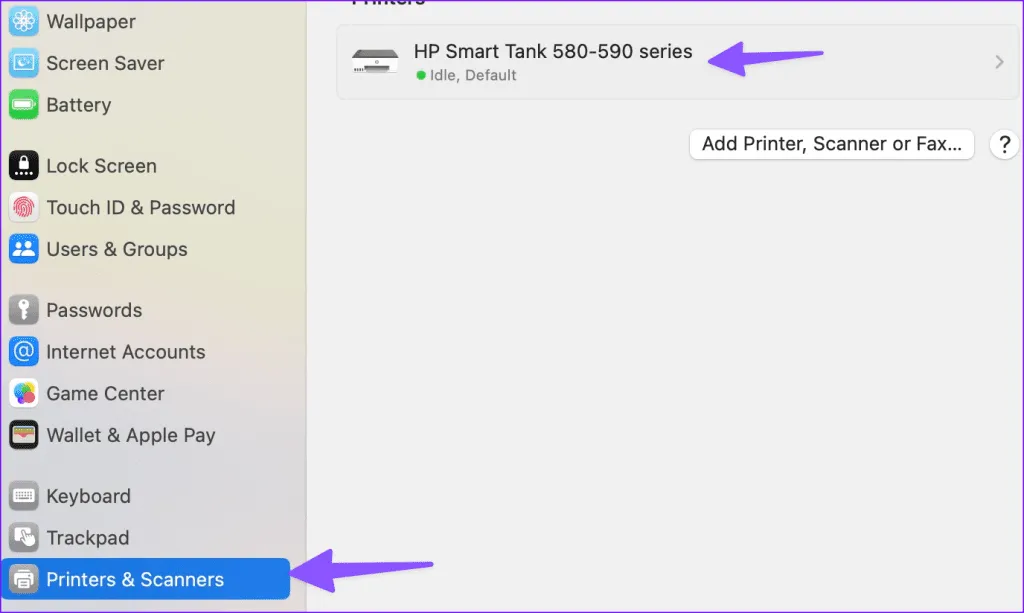1024x613 pixels.
Task: Click the question mark help button
Action: pos(1003,144)
